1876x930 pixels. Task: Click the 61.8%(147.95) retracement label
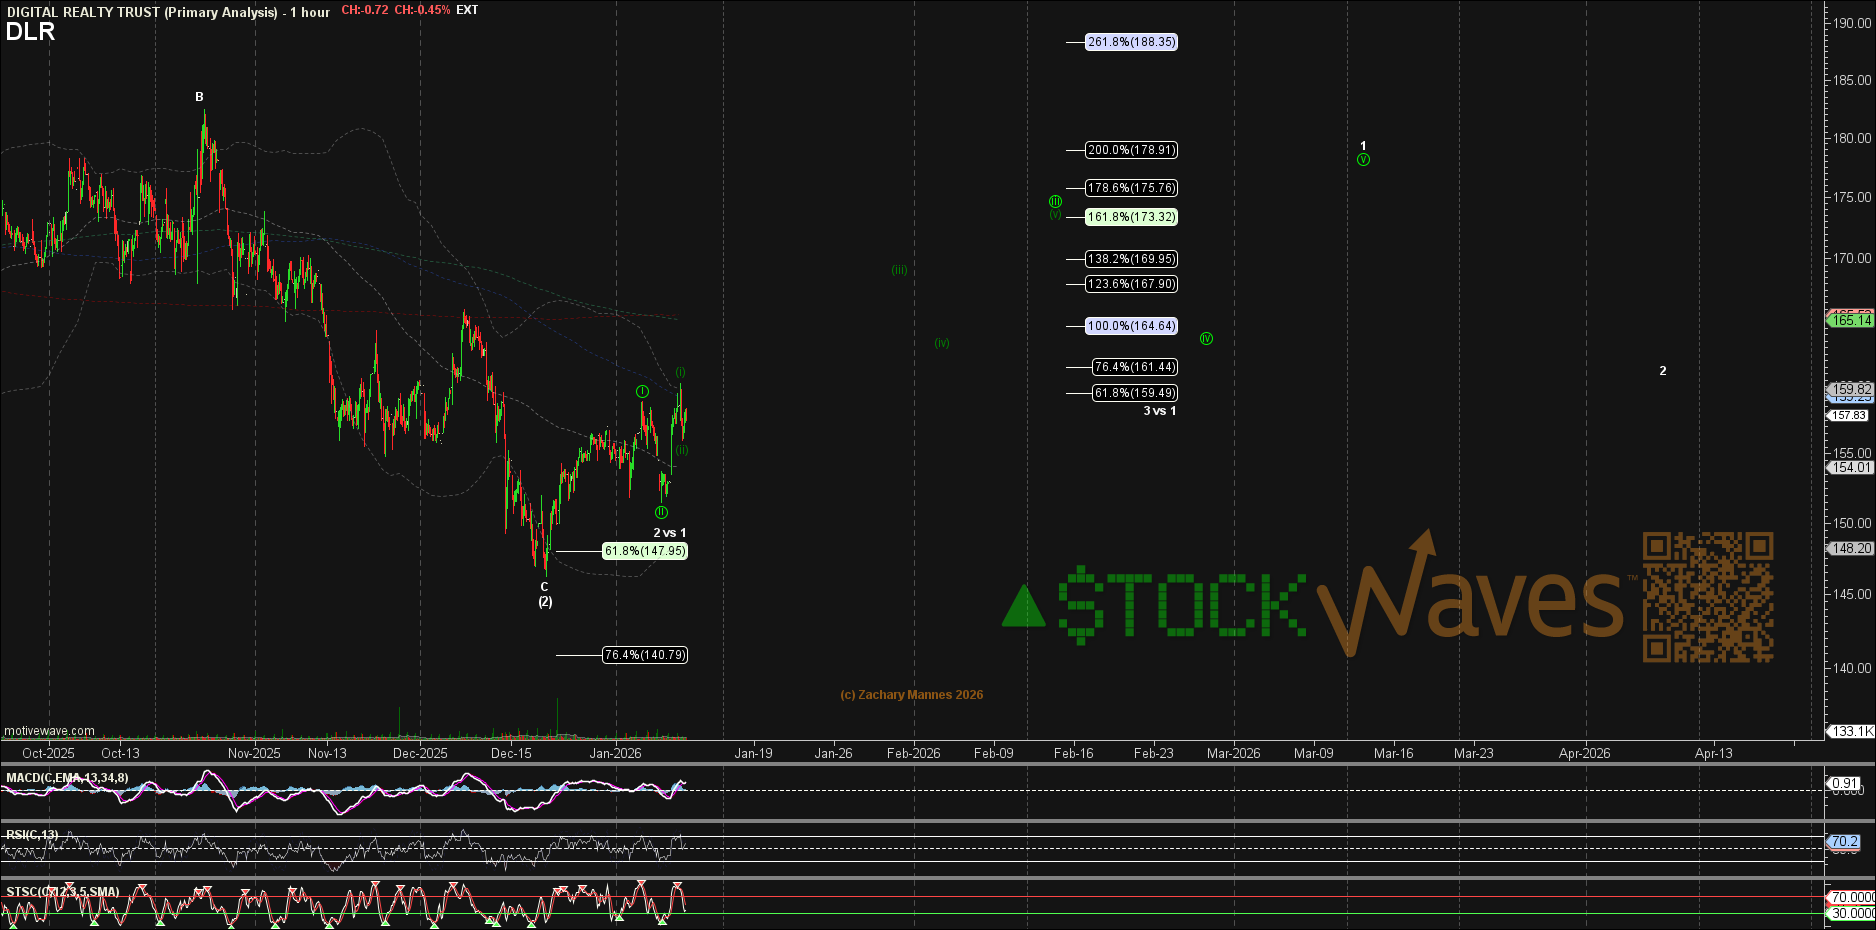[x=645, y=551]
